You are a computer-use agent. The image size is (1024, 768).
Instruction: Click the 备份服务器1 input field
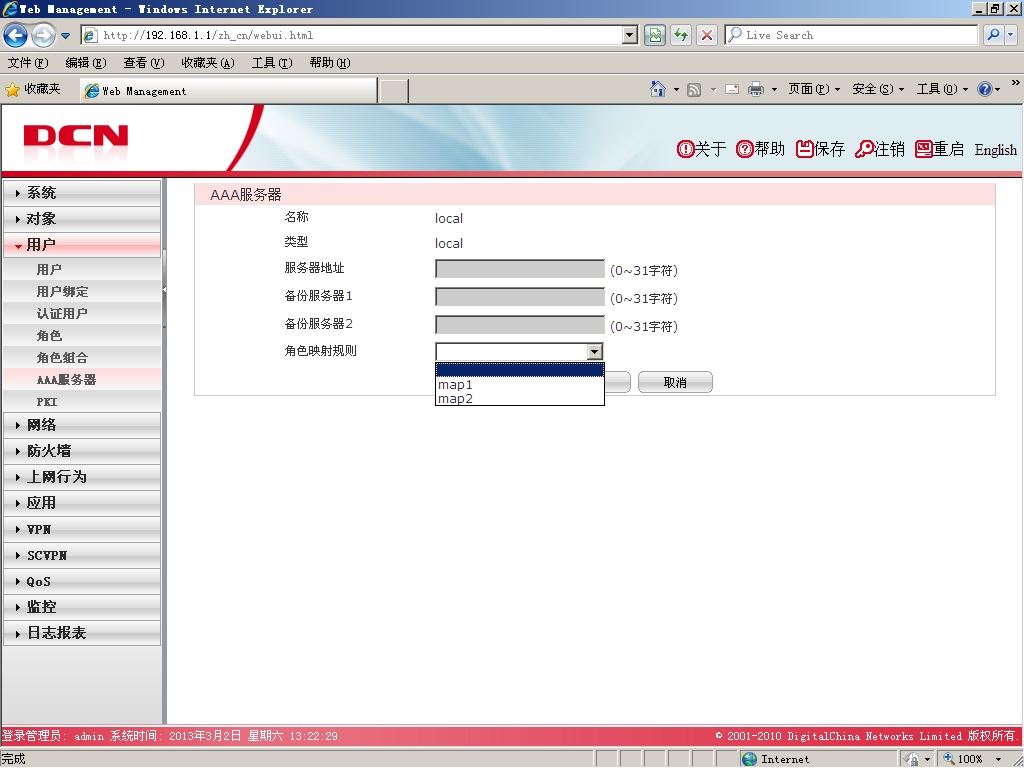[520, 297]
